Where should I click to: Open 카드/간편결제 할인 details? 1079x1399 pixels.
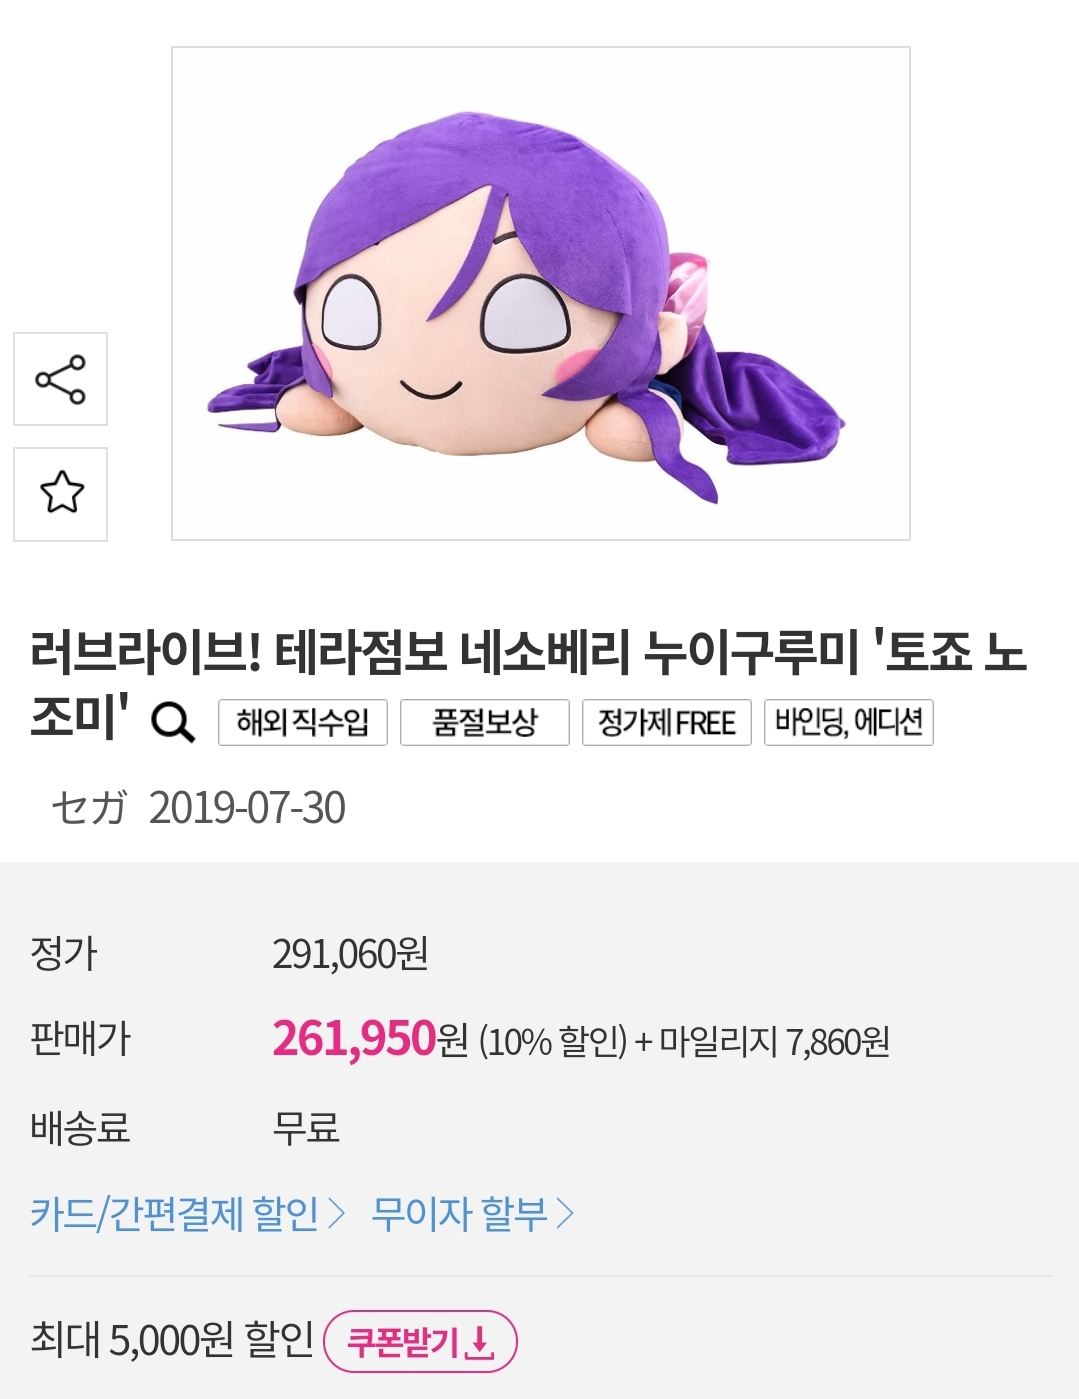pos(175,1214)
